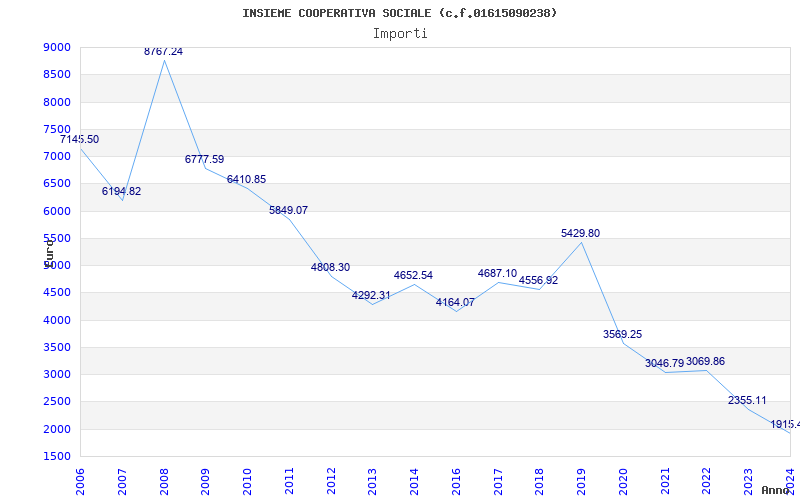
Task: Click the 2012 x-axis year label
Action: coord(331,482)
